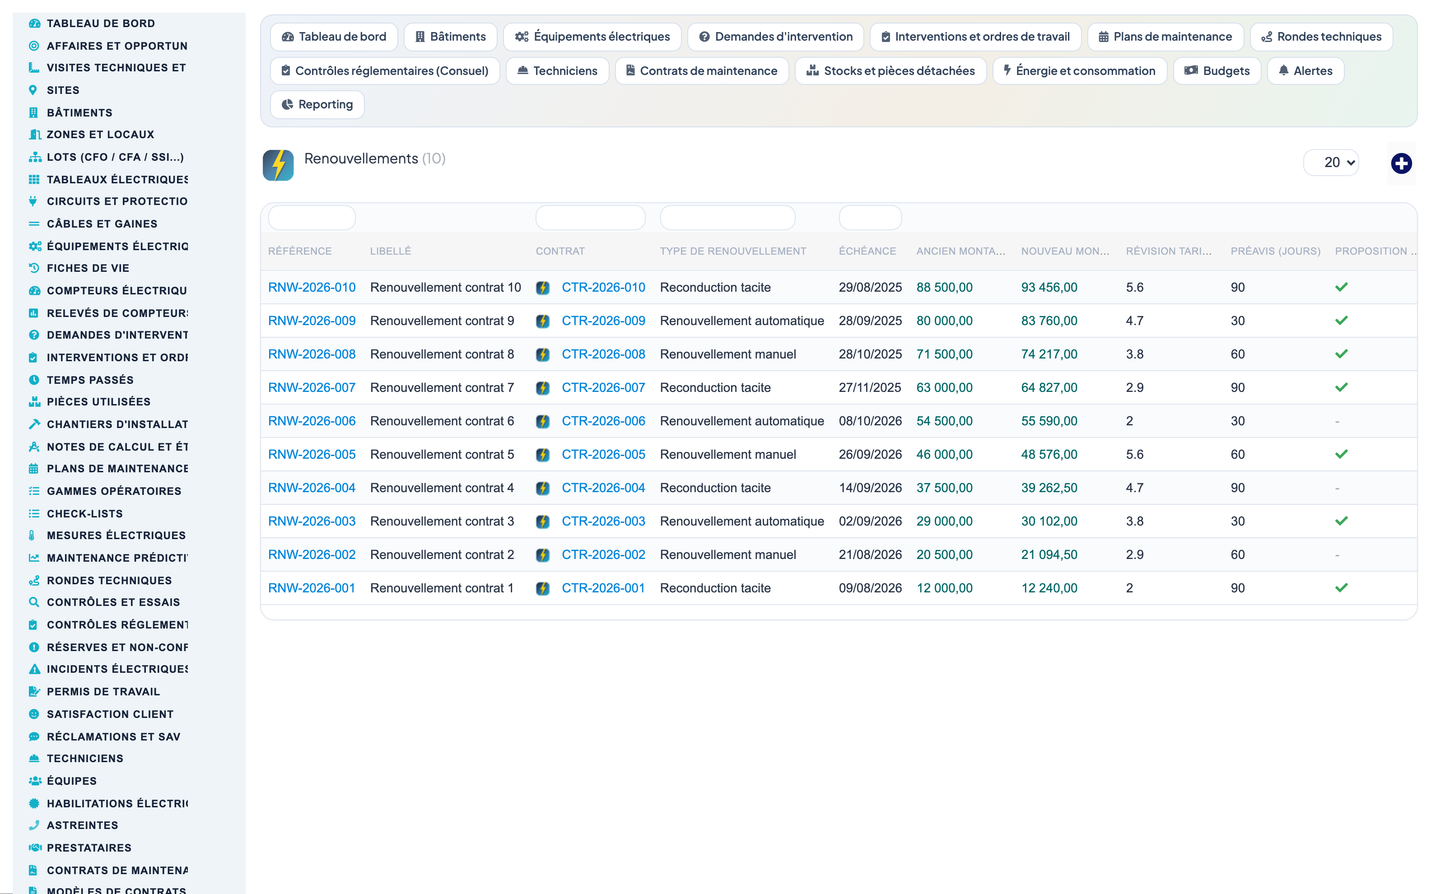Click the lightning bolt icon beside CTR-2026-010
This screenshot has width=1445, height=894.
tap(543, 288)
